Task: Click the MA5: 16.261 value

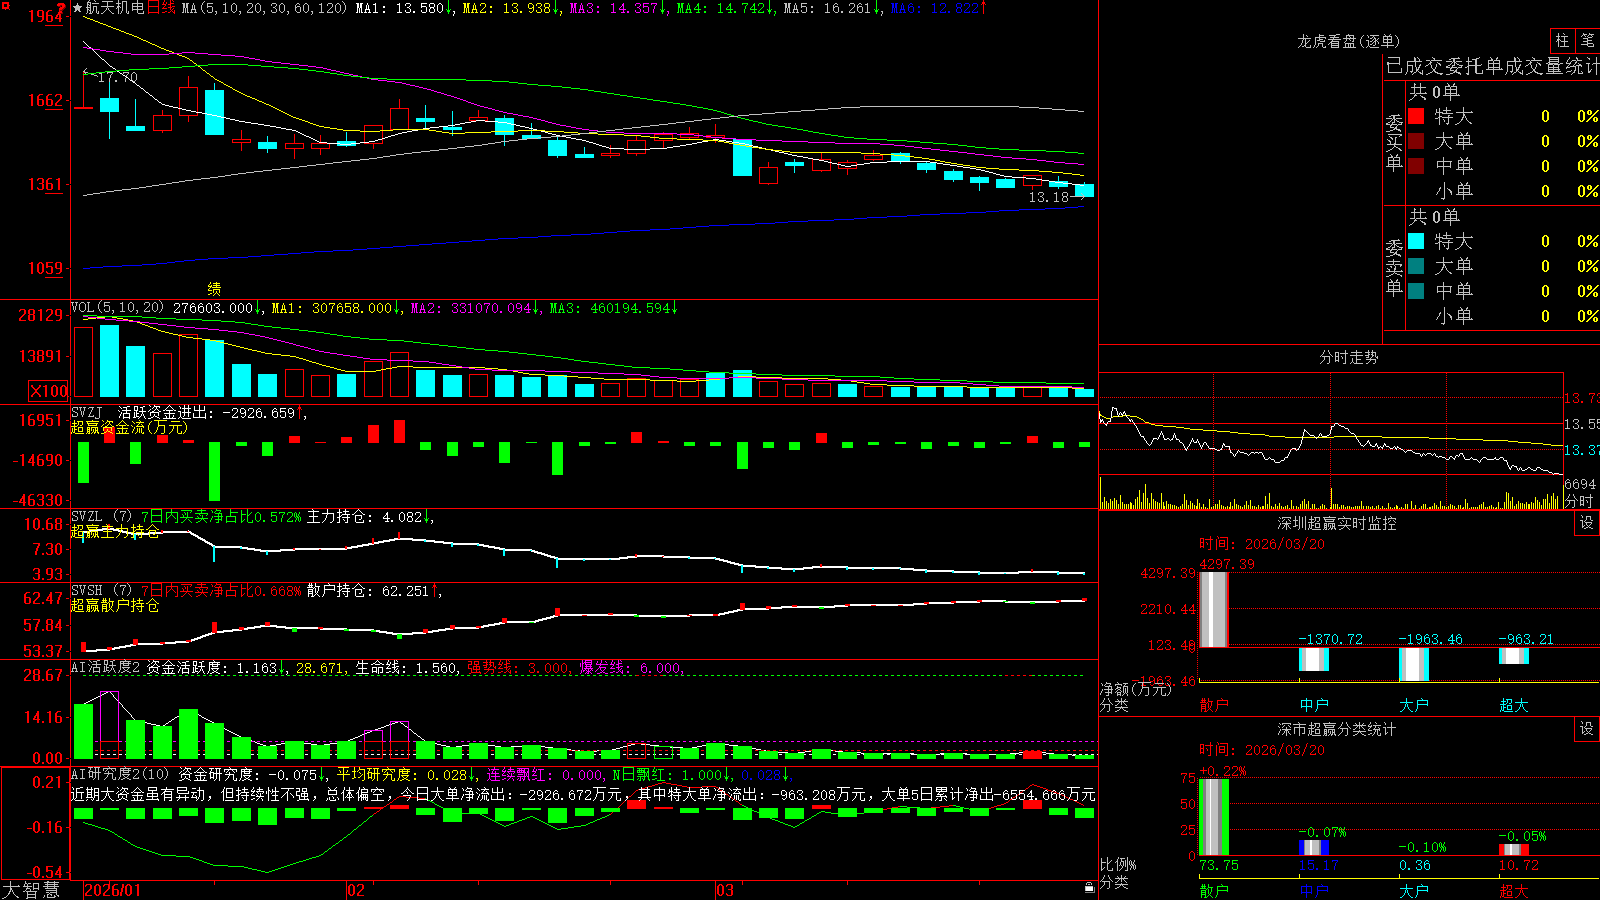Action: pos(828,8)
